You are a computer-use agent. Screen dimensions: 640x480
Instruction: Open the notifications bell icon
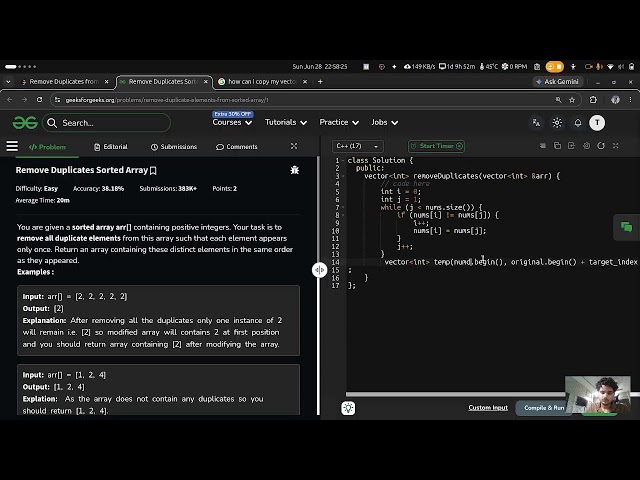point(578,123)
